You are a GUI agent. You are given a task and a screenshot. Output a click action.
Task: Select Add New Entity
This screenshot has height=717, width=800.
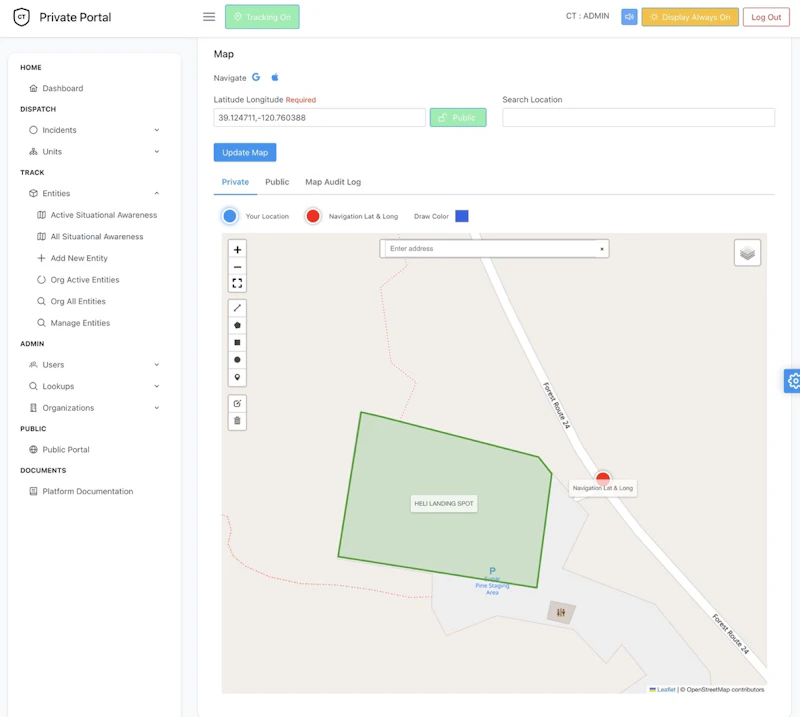point(79,258)
